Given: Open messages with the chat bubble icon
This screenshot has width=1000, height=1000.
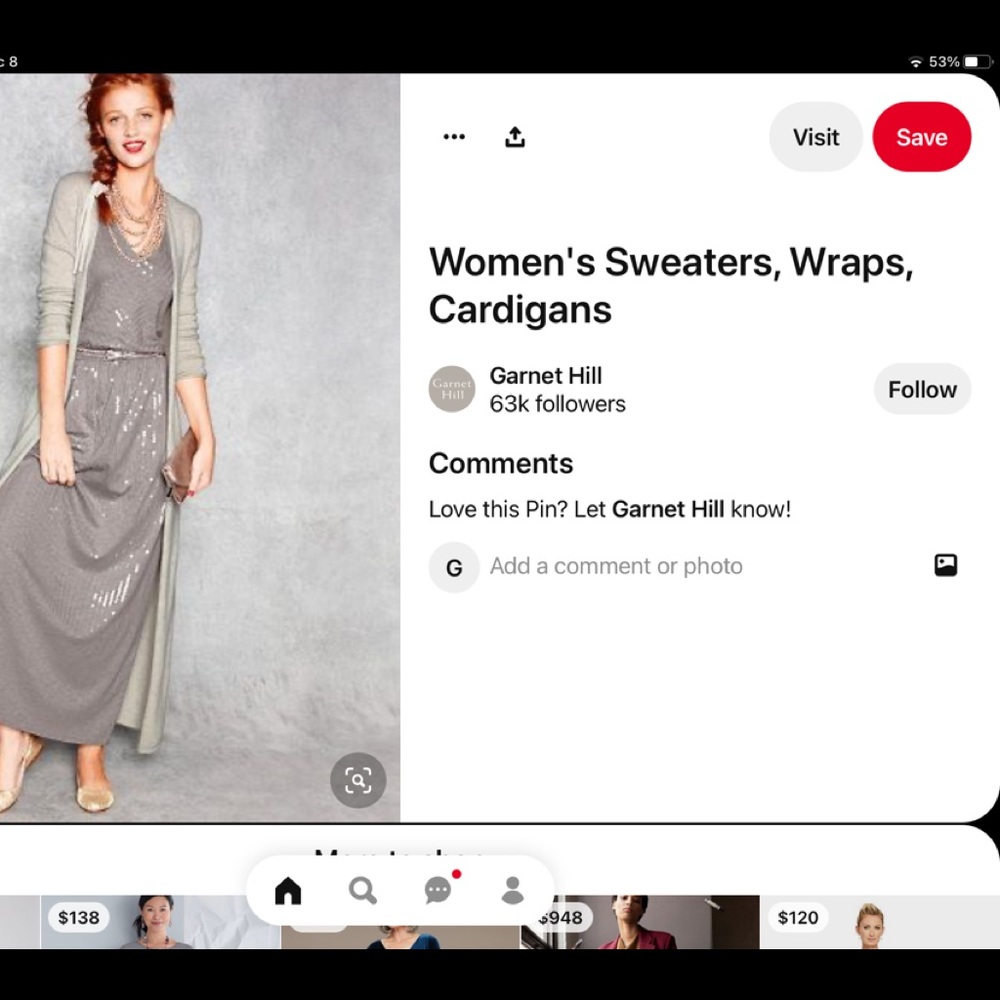Looking at the screenshot, I should pyautogui.click(x=438, y=890).
